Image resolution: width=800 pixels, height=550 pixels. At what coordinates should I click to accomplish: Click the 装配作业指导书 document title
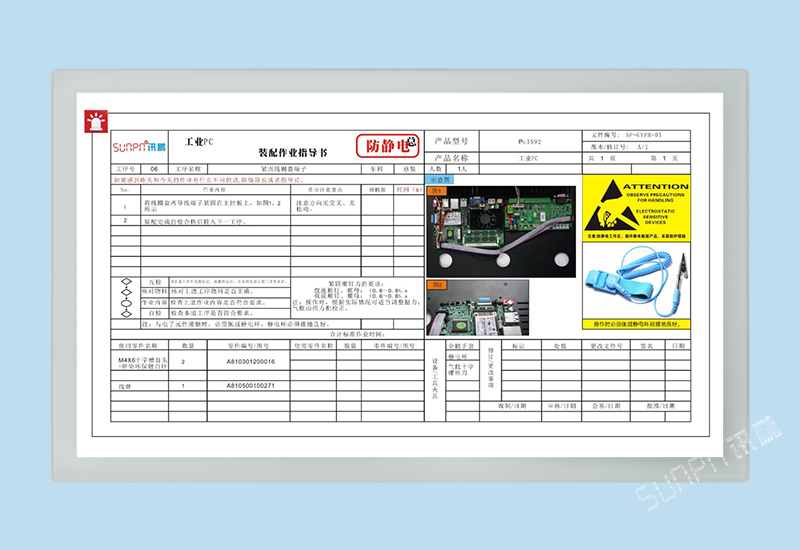[x=293, y=153]
